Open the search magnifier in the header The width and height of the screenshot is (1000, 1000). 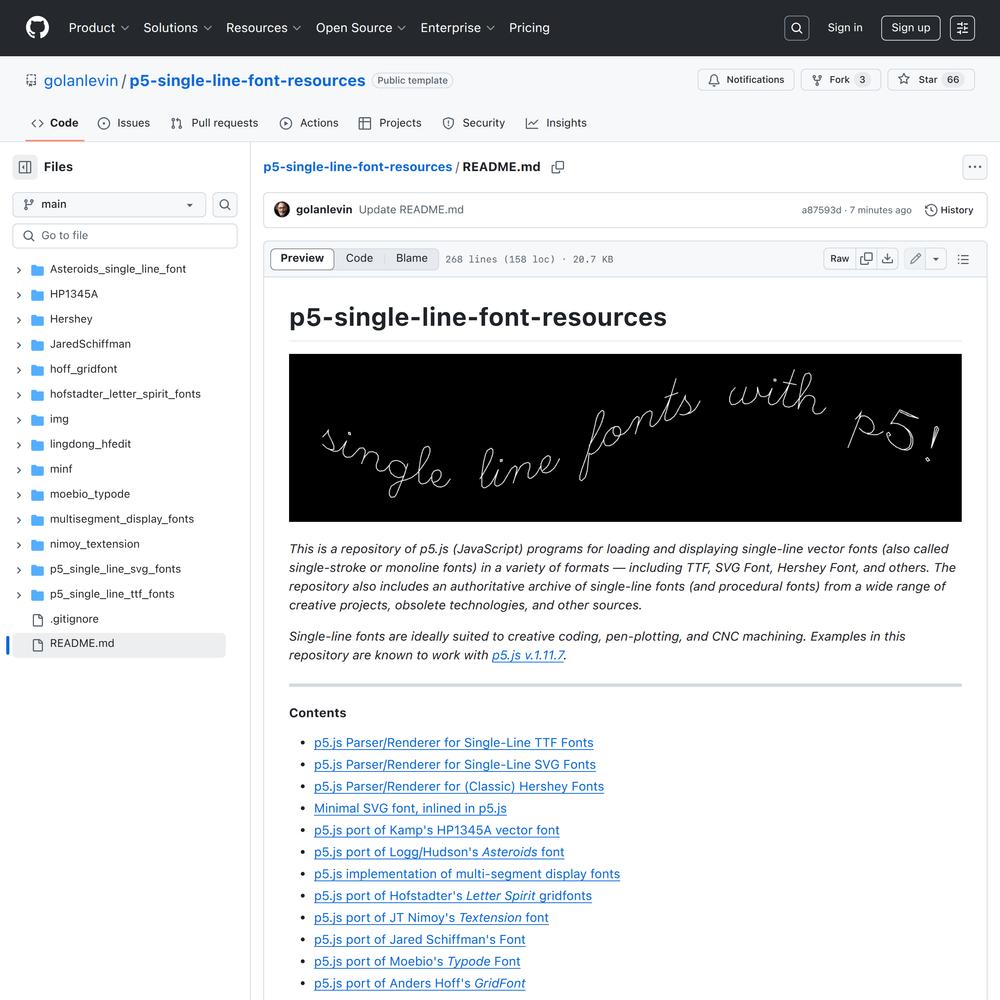[797, 28]
